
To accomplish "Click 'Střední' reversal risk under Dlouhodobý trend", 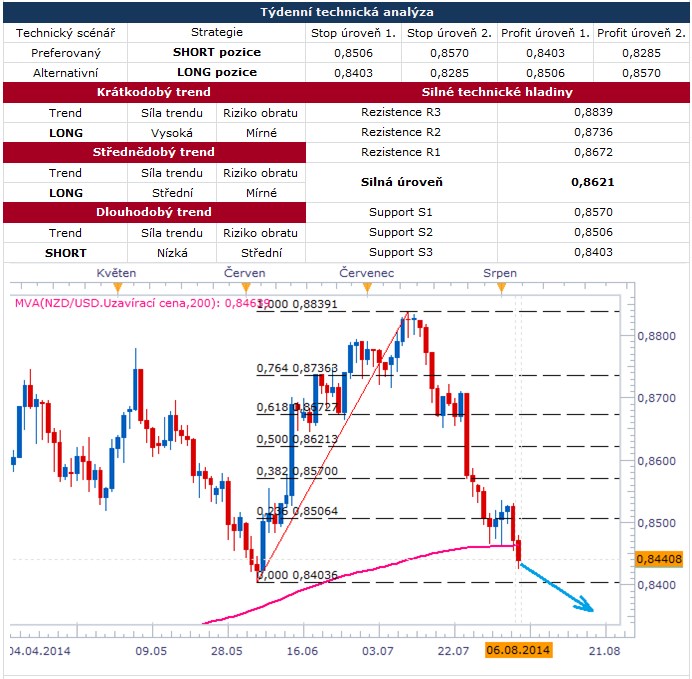I will point(261,253).
